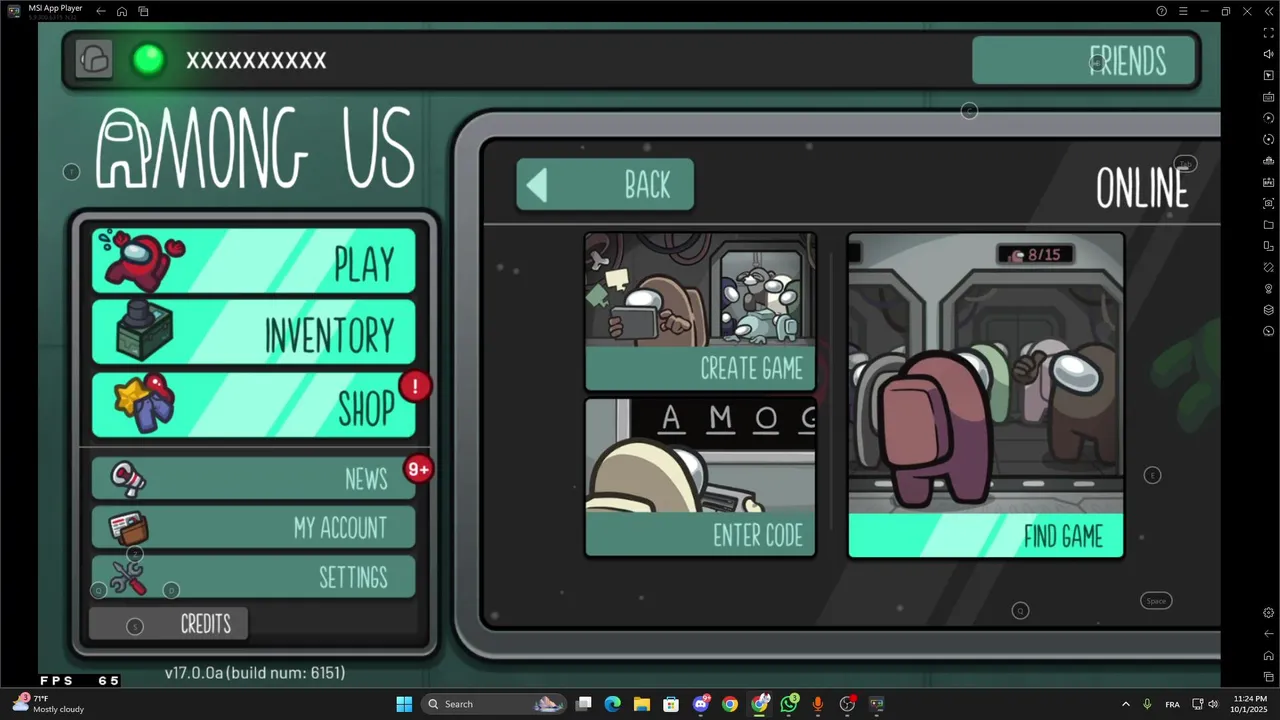The height and width of the screenshot is (720, 1280).
Task: Click the account profile icon beside player name
Action: [94, 59]
